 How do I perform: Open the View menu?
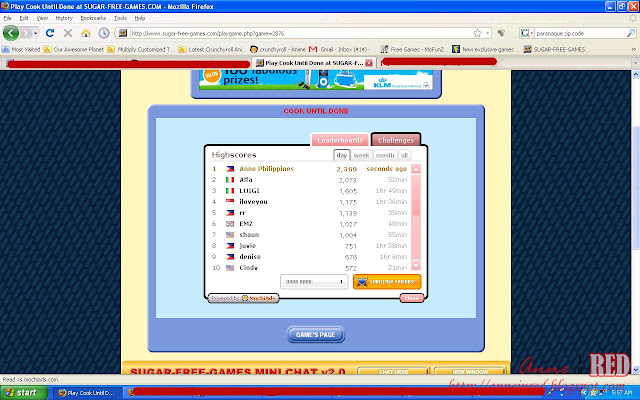pyautogui.click(x=42, y=18)
